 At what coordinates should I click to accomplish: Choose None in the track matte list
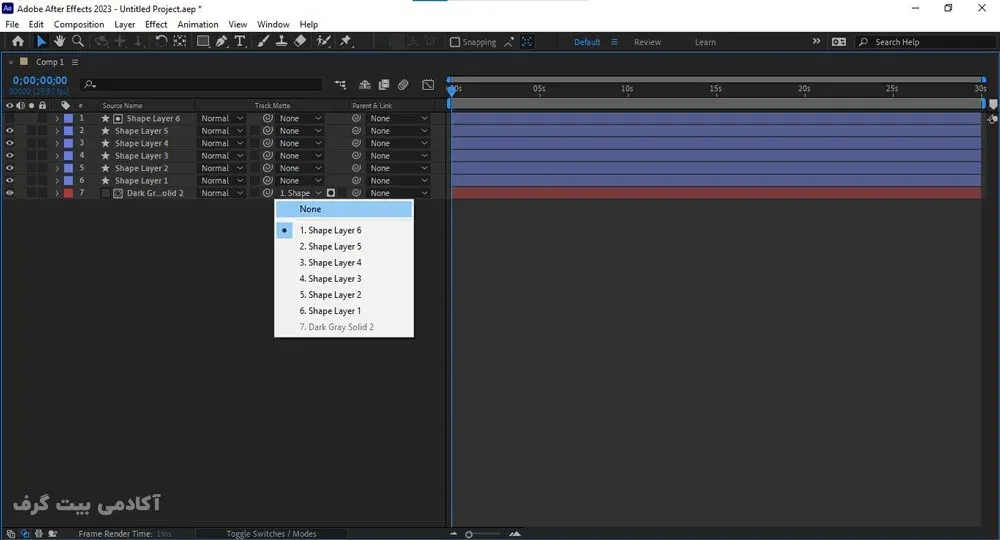pyautogui.click(x=344, y=209)
